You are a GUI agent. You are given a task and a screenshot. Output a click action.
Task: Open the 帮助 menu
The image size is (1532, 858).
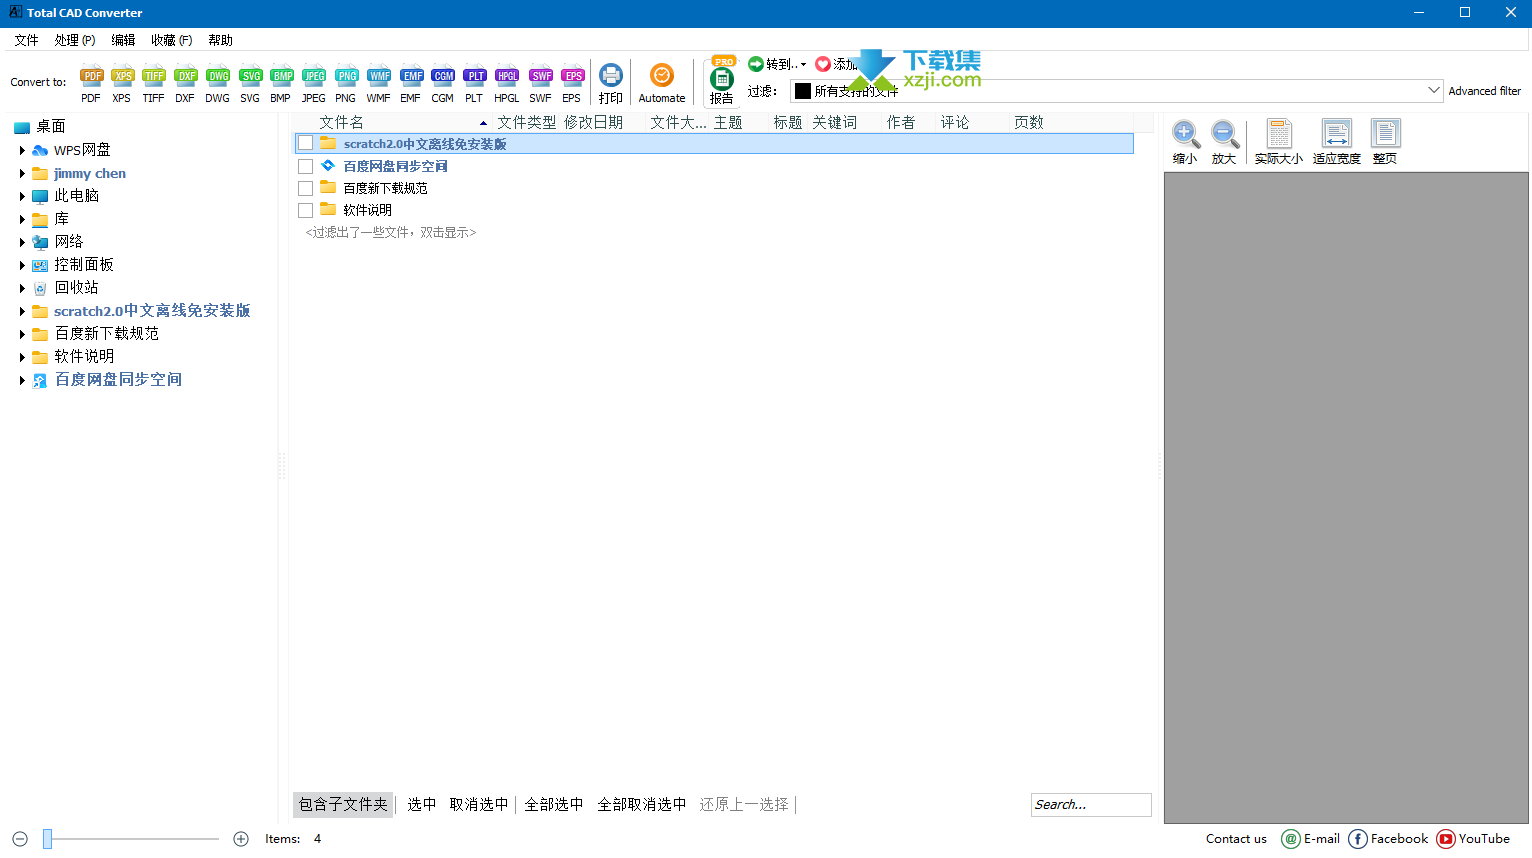(220, 40)
